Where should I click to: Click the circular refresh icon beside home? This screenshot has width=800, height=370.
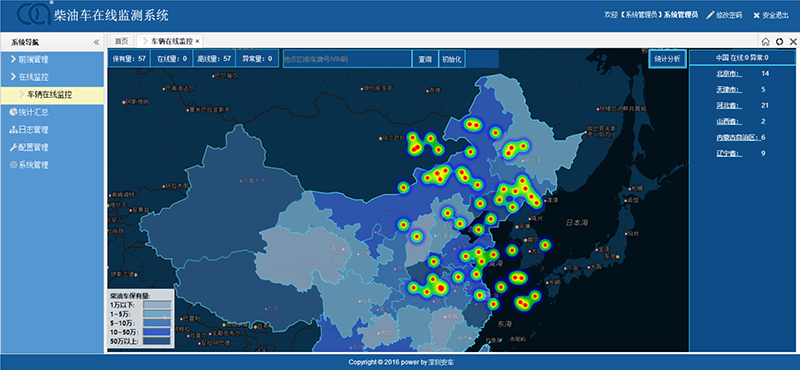click(x=779, y=41)
